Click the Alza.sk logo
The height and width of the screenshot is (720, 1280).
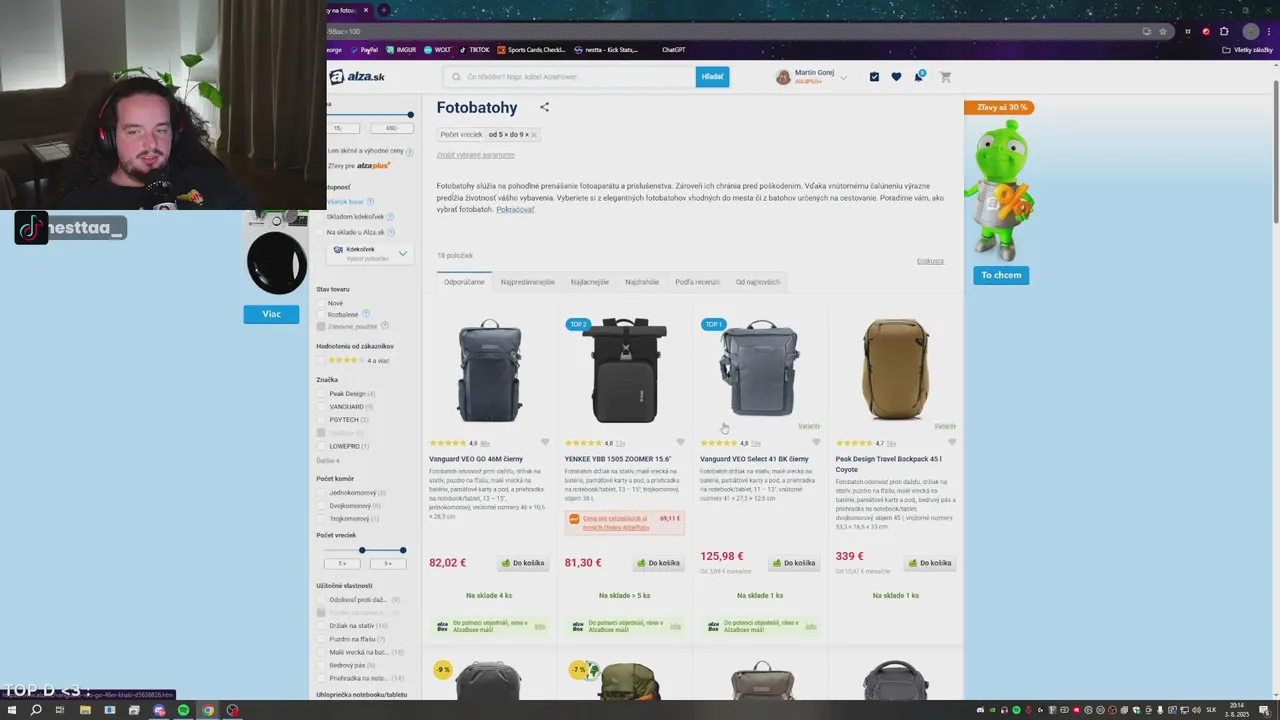[357, 77]
